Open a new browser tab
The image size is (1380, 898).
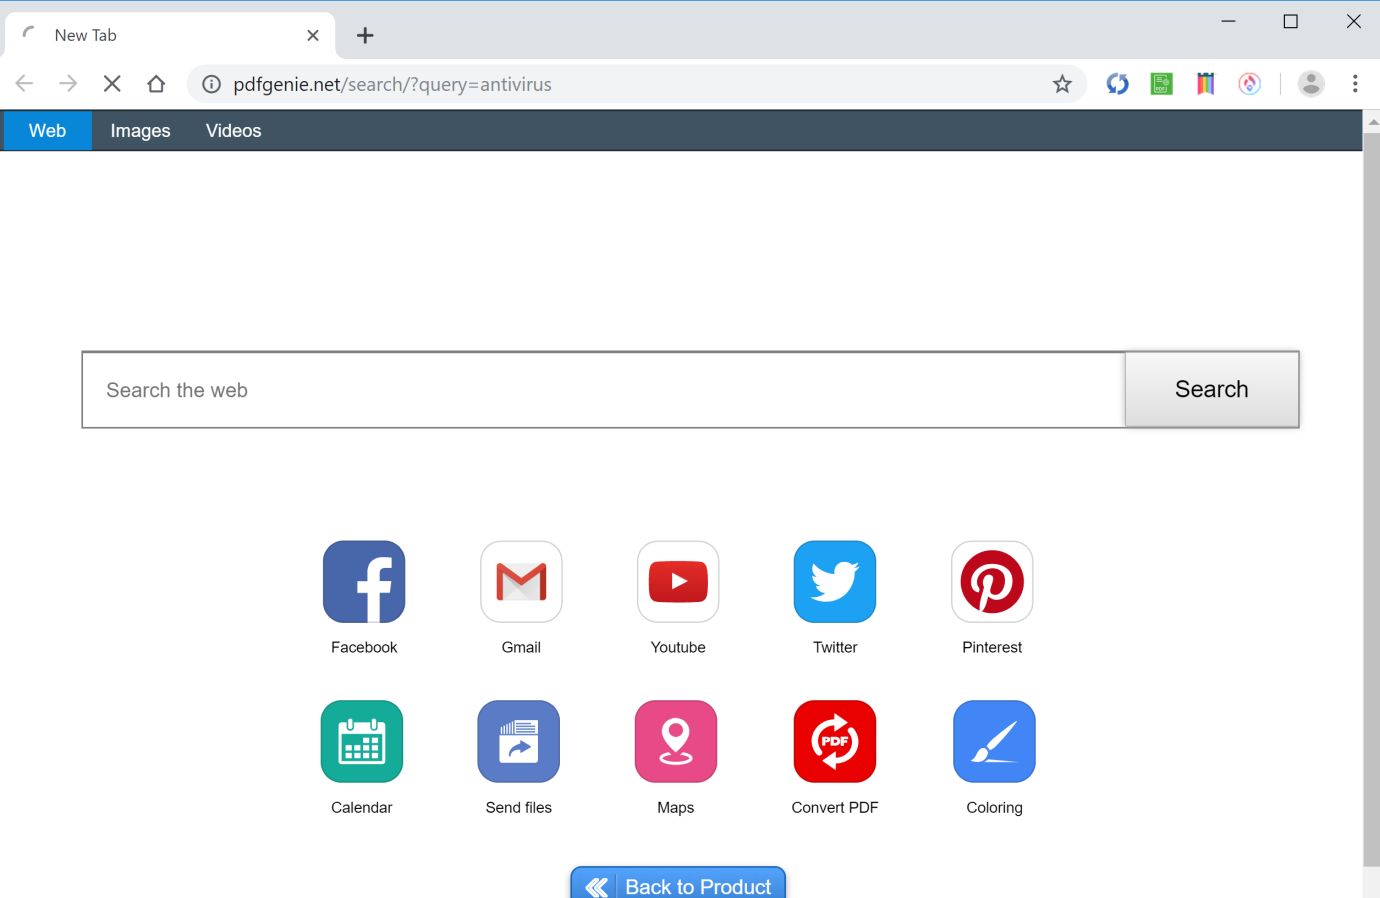coord(365,35)
